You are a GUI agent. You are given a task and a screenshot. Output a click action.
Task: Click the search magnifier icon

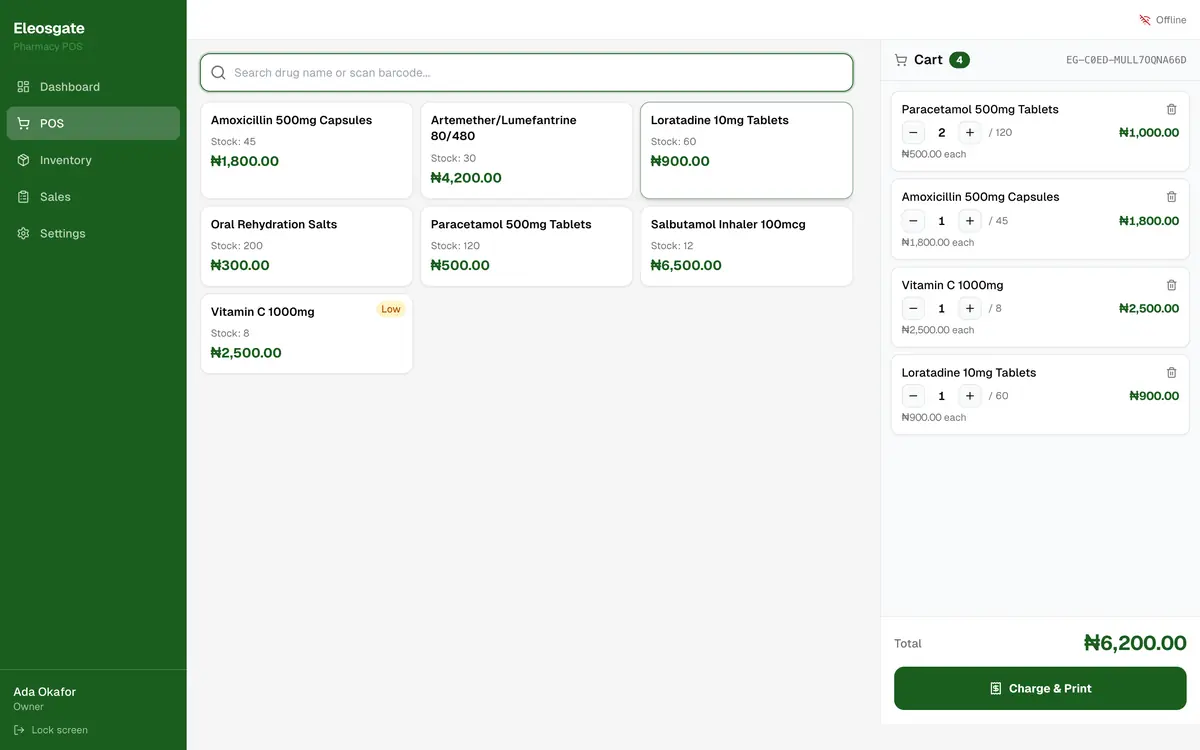point(218,73)
